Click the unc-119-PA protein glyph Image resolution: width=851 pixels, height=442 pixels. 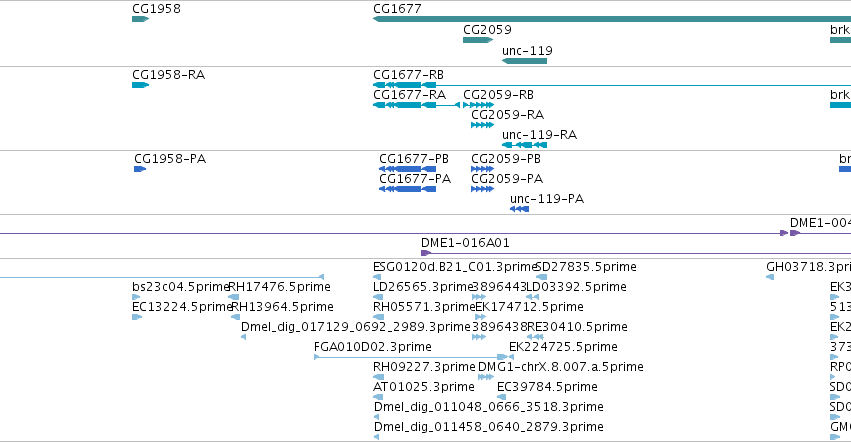tap(519, 209)
